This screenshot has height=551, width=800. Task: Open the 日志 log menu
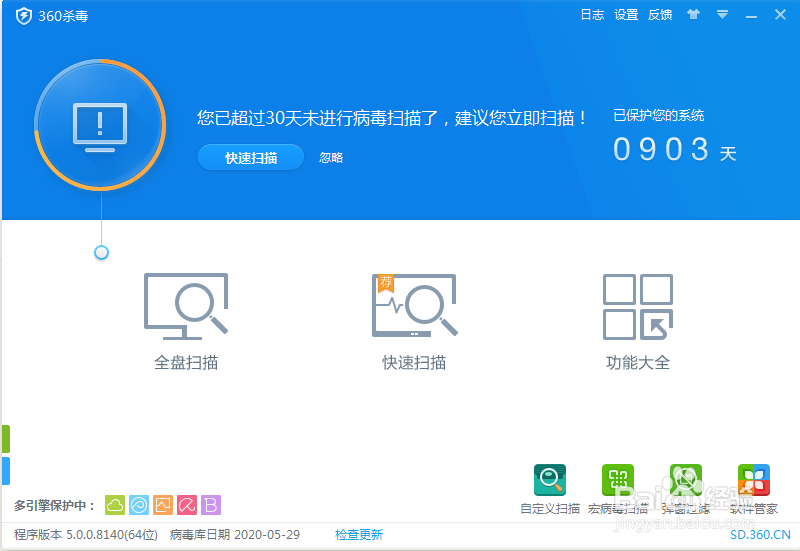592,15
